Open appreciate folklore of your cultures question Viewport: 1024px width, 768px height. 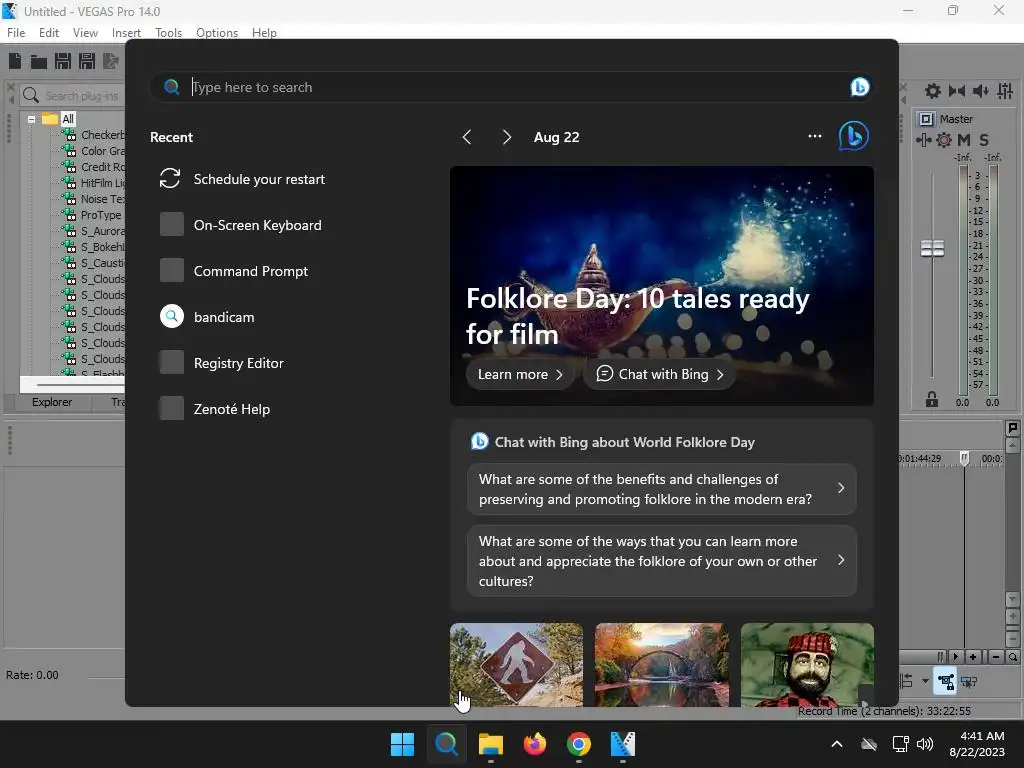[662, 561]
